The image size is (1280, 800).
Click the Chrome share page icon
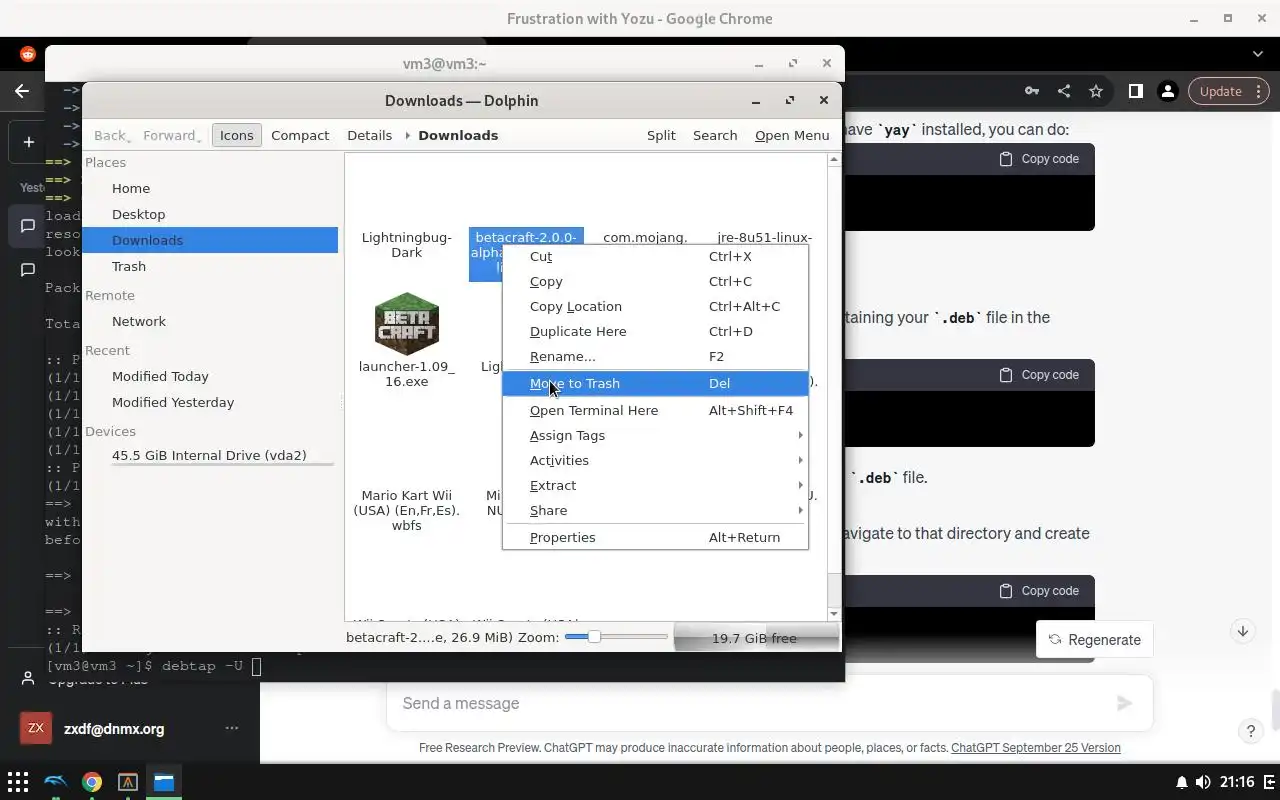(1063, 91)
